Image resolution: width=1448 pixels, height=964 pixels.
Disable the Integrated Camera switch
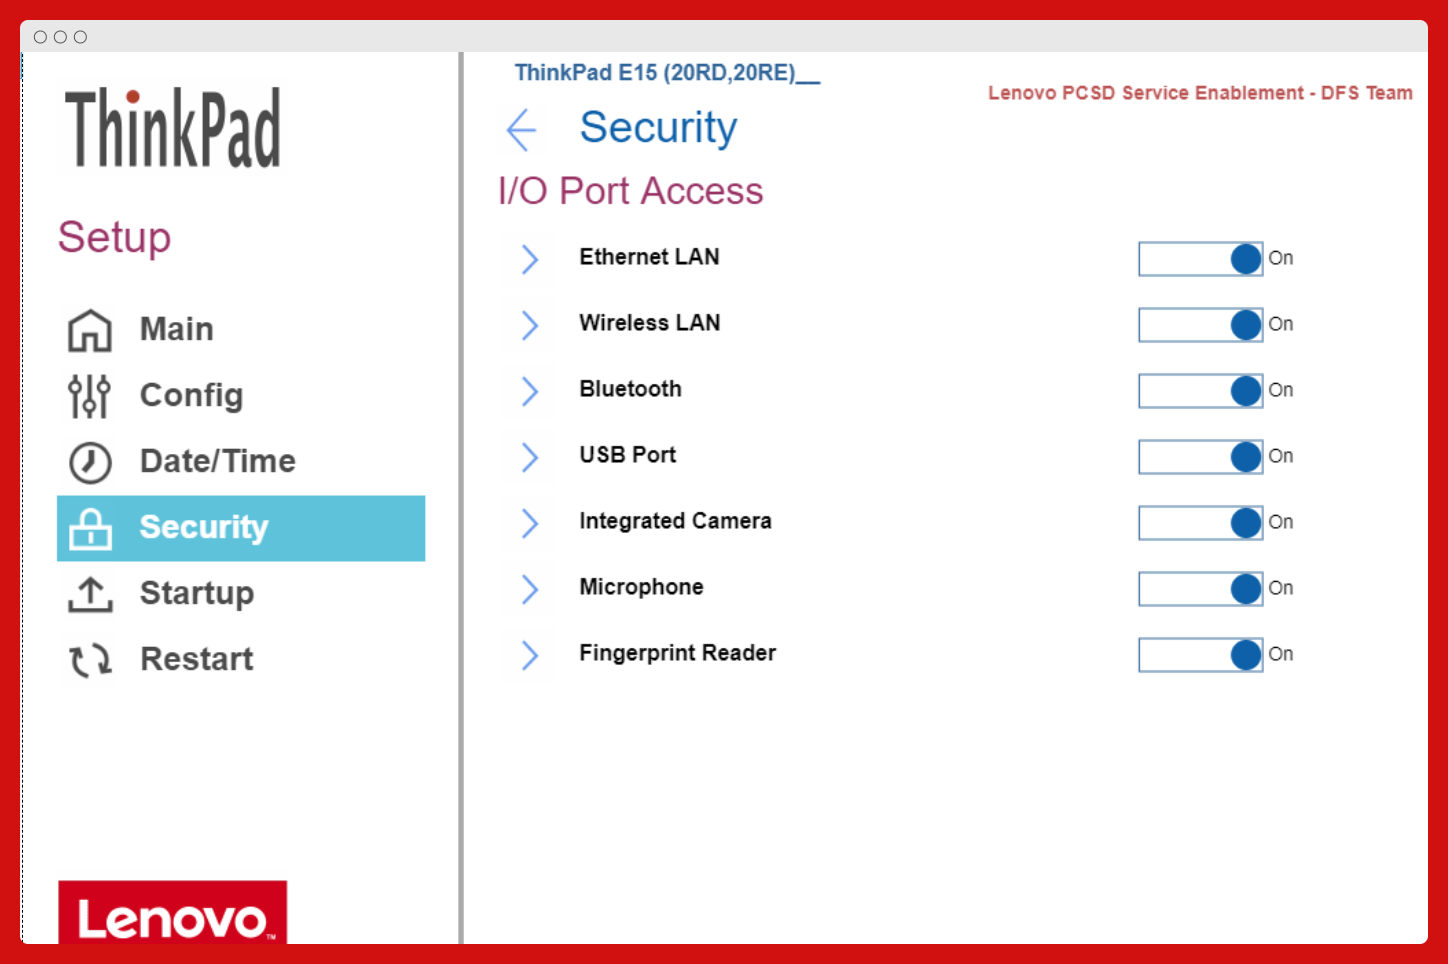[x=1201, y=523]
